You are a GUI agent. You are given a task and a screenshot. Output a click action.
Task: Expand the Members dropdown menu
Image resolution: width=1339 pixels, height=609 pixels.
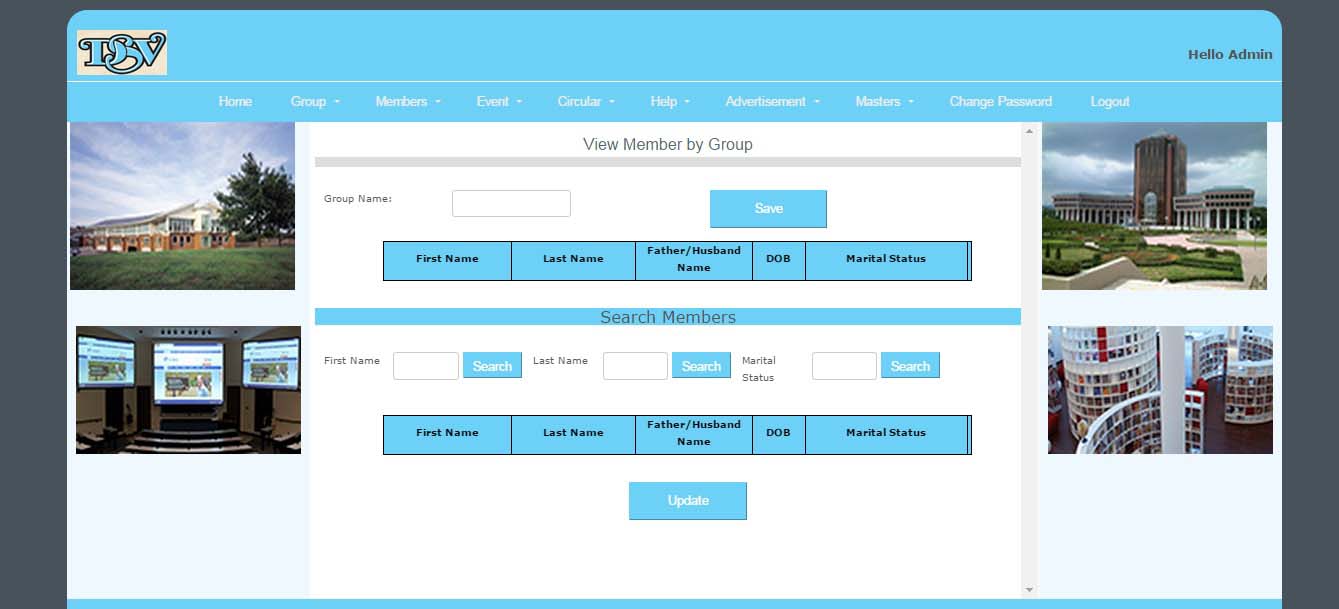coord(408,102)
